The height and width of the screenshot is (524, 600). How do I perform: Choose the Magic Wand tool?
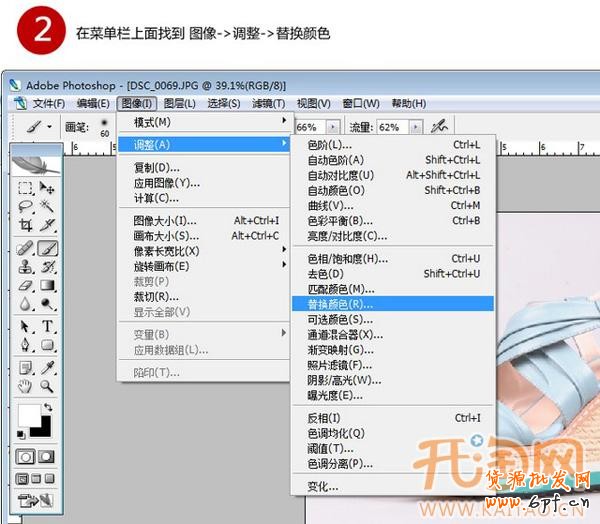click(47, 207)
